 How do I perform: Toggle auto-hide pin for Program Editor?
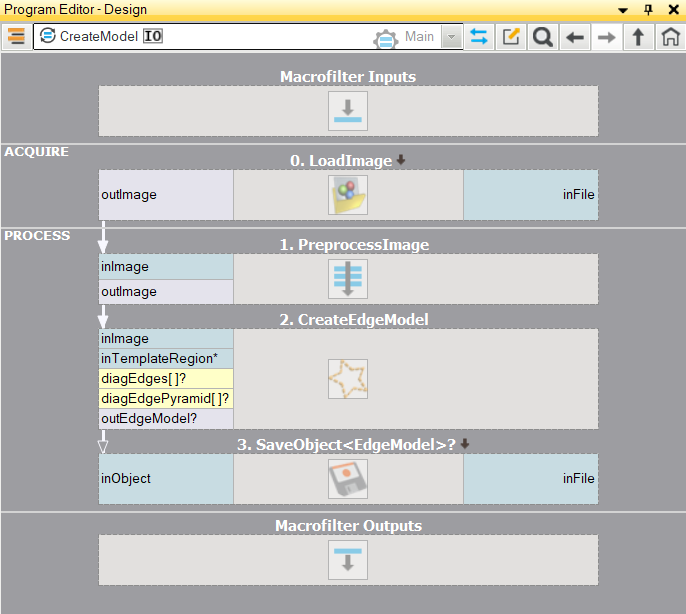648,9
